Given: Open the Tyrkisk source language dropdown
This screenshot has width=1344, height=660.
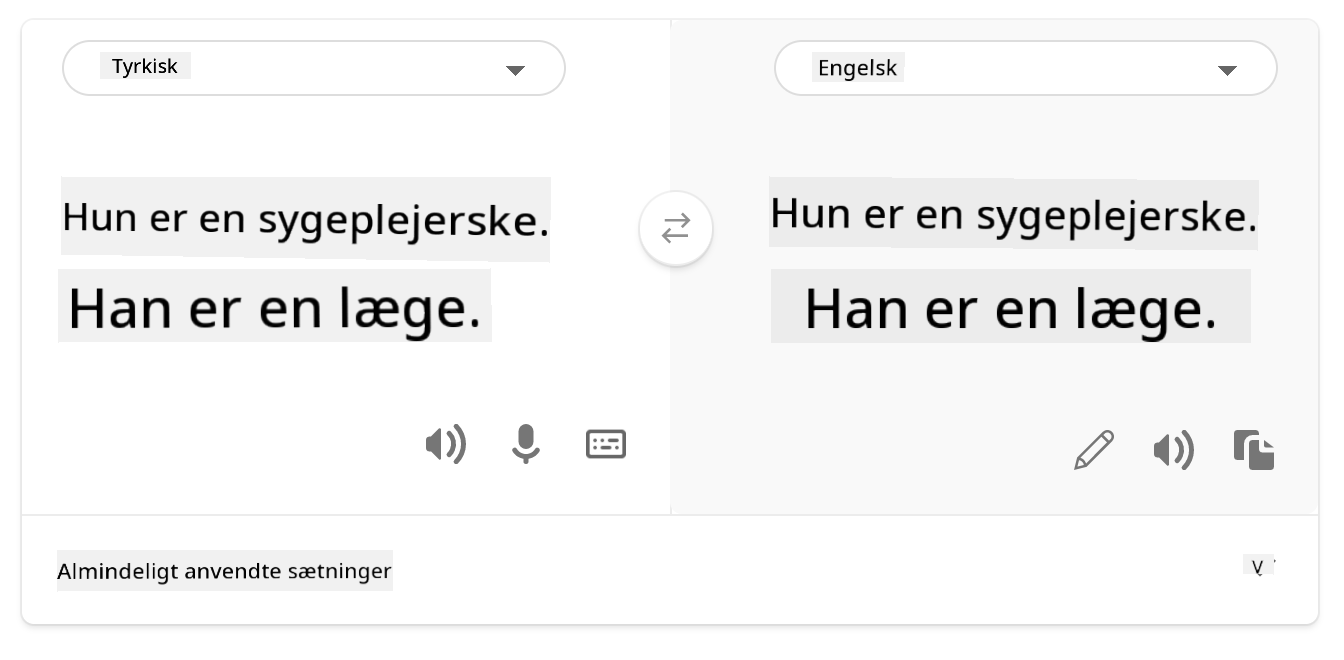Looking at the screenshot, I should pos(300,68).
